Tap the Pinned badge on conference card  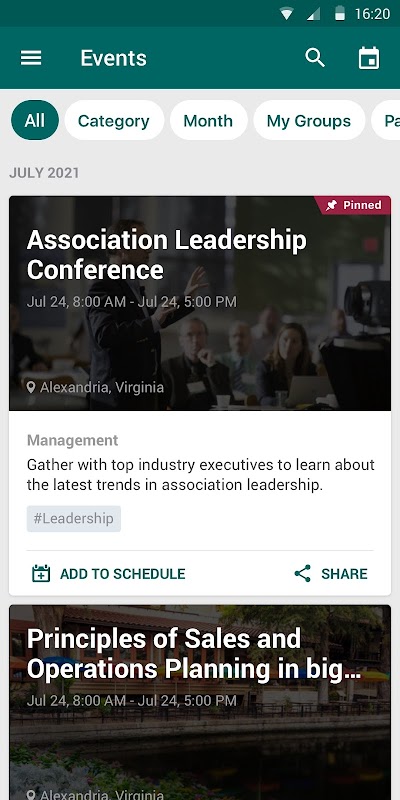click(353, 205)
